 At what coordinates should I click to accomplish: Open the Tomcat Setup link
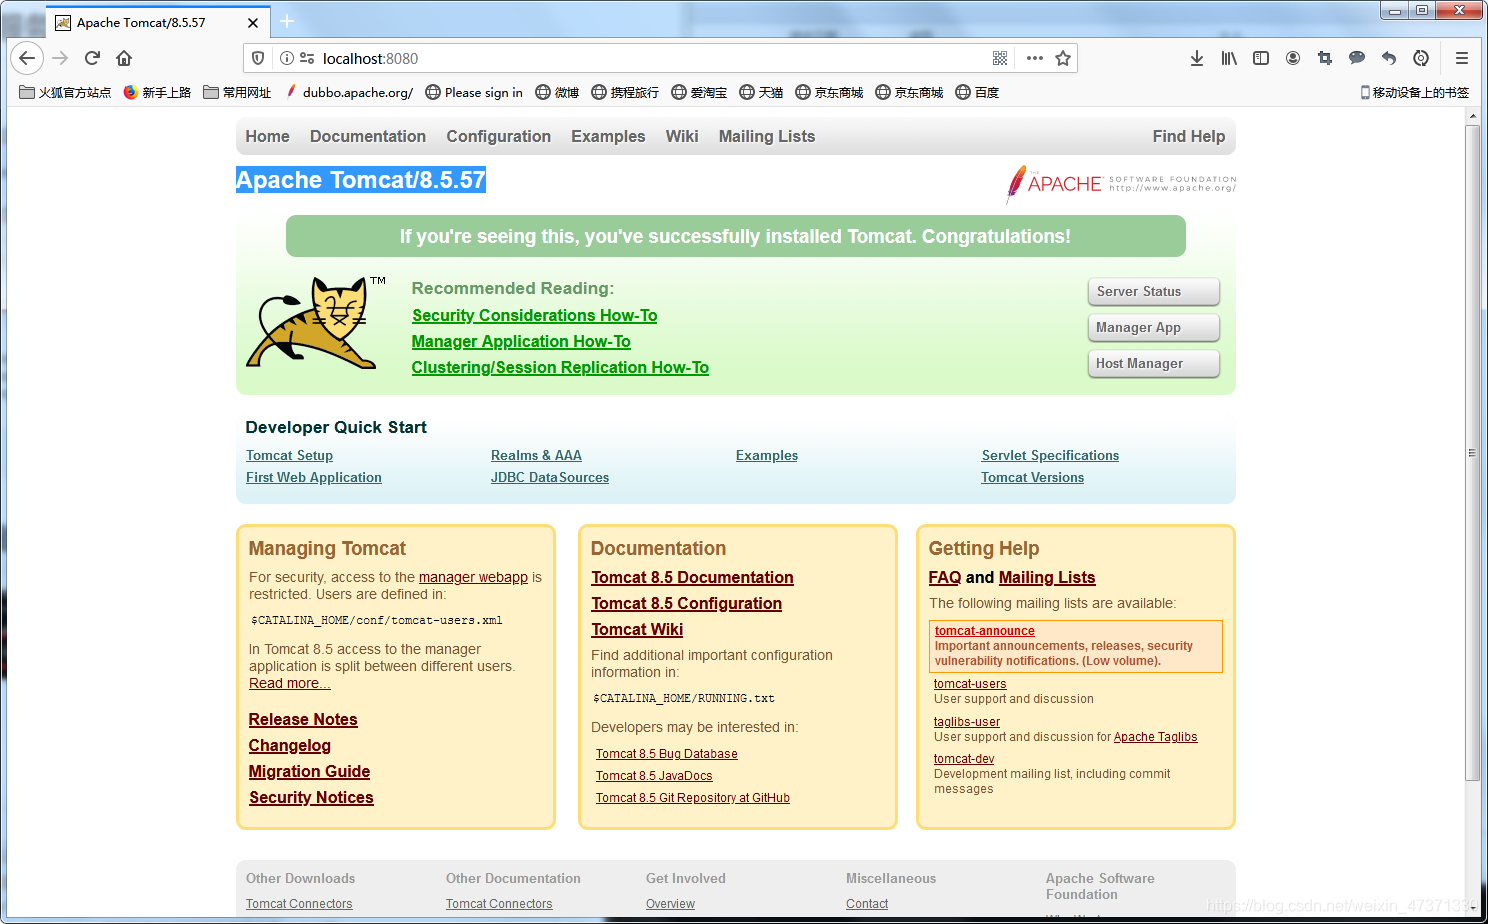[289, 455]
